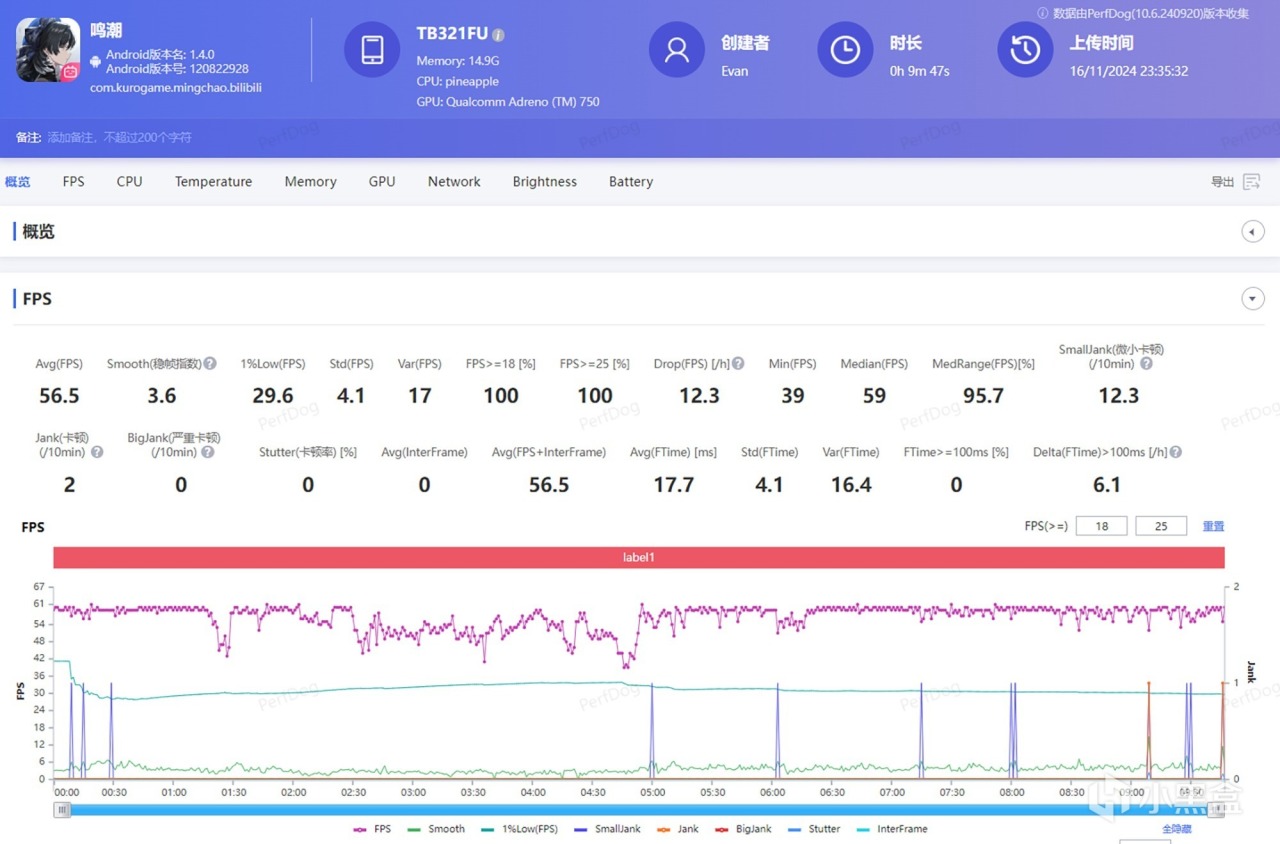This screenshot has height=844, width=1280.
Task: Click the export (导出) icon
Action: (x=1251, y=182)
